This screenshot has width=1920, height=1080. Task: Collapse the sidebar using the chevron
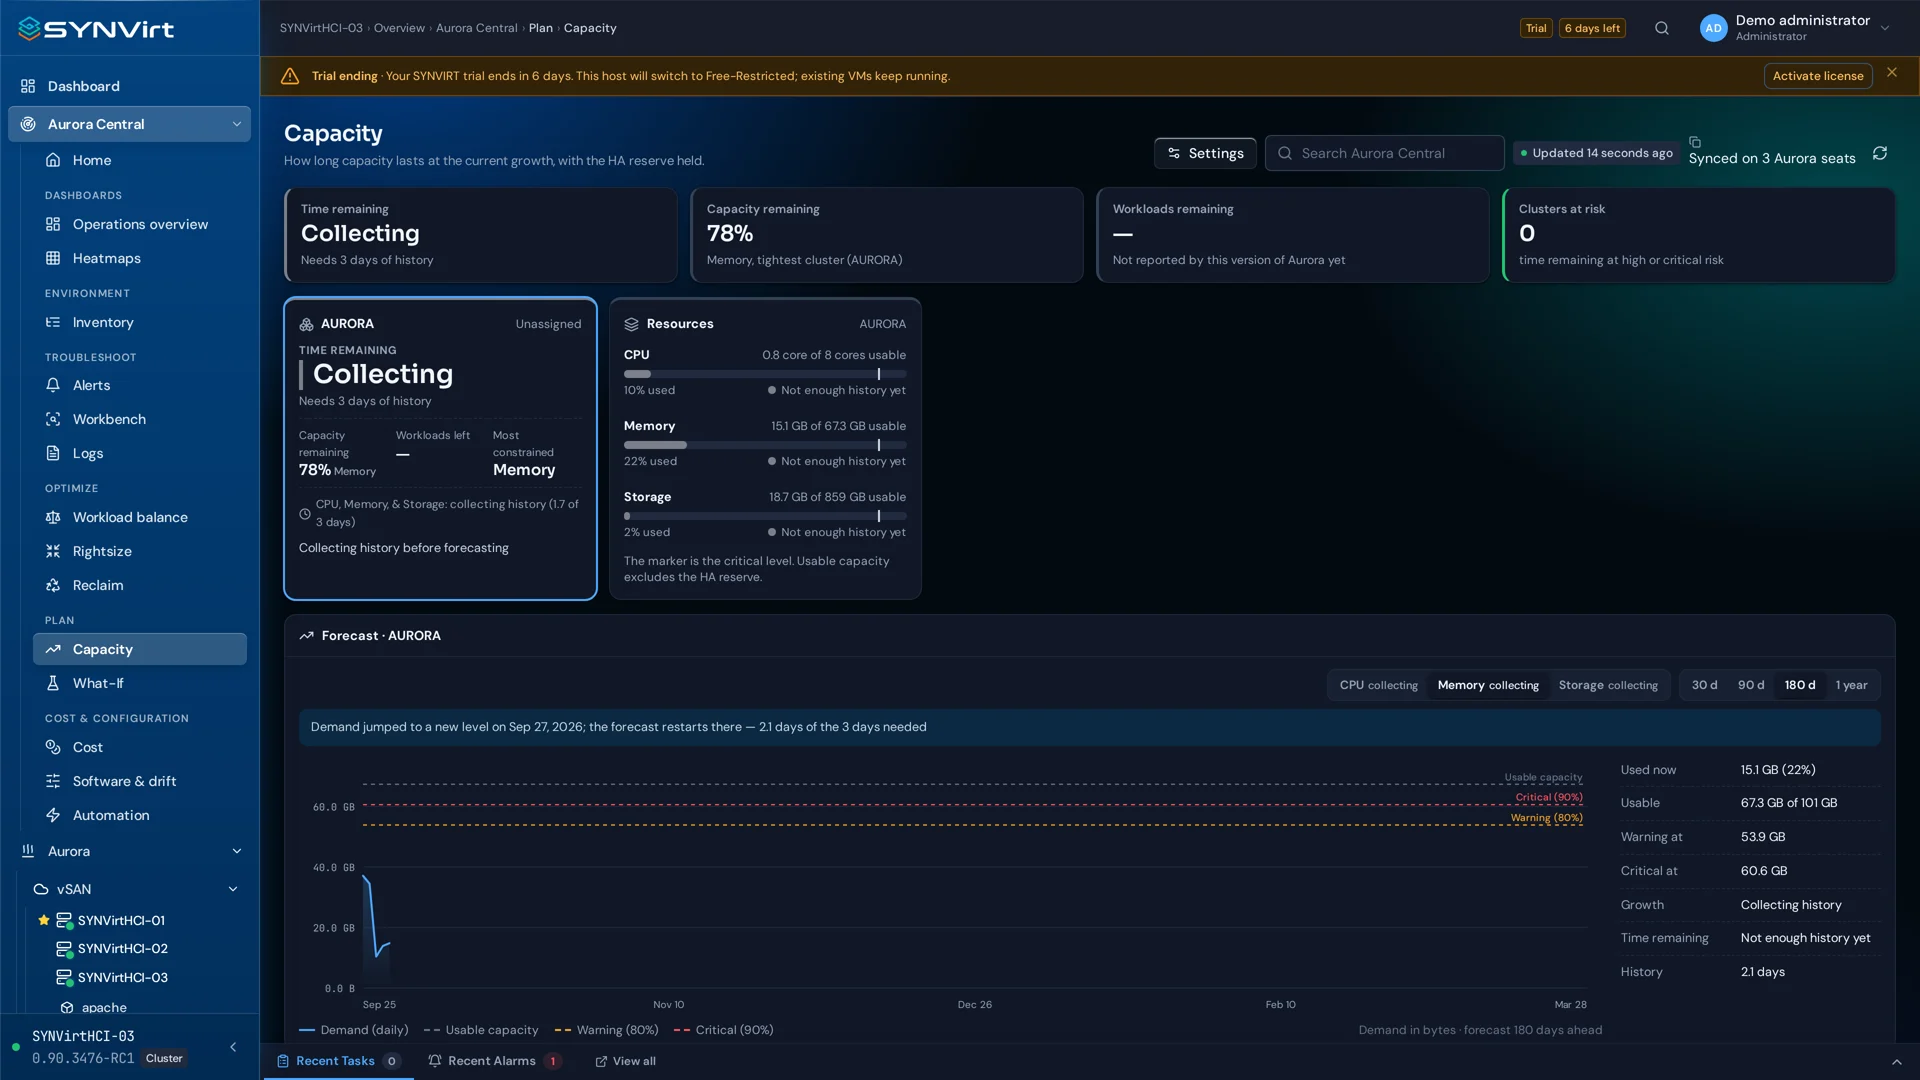point(233,1047)
